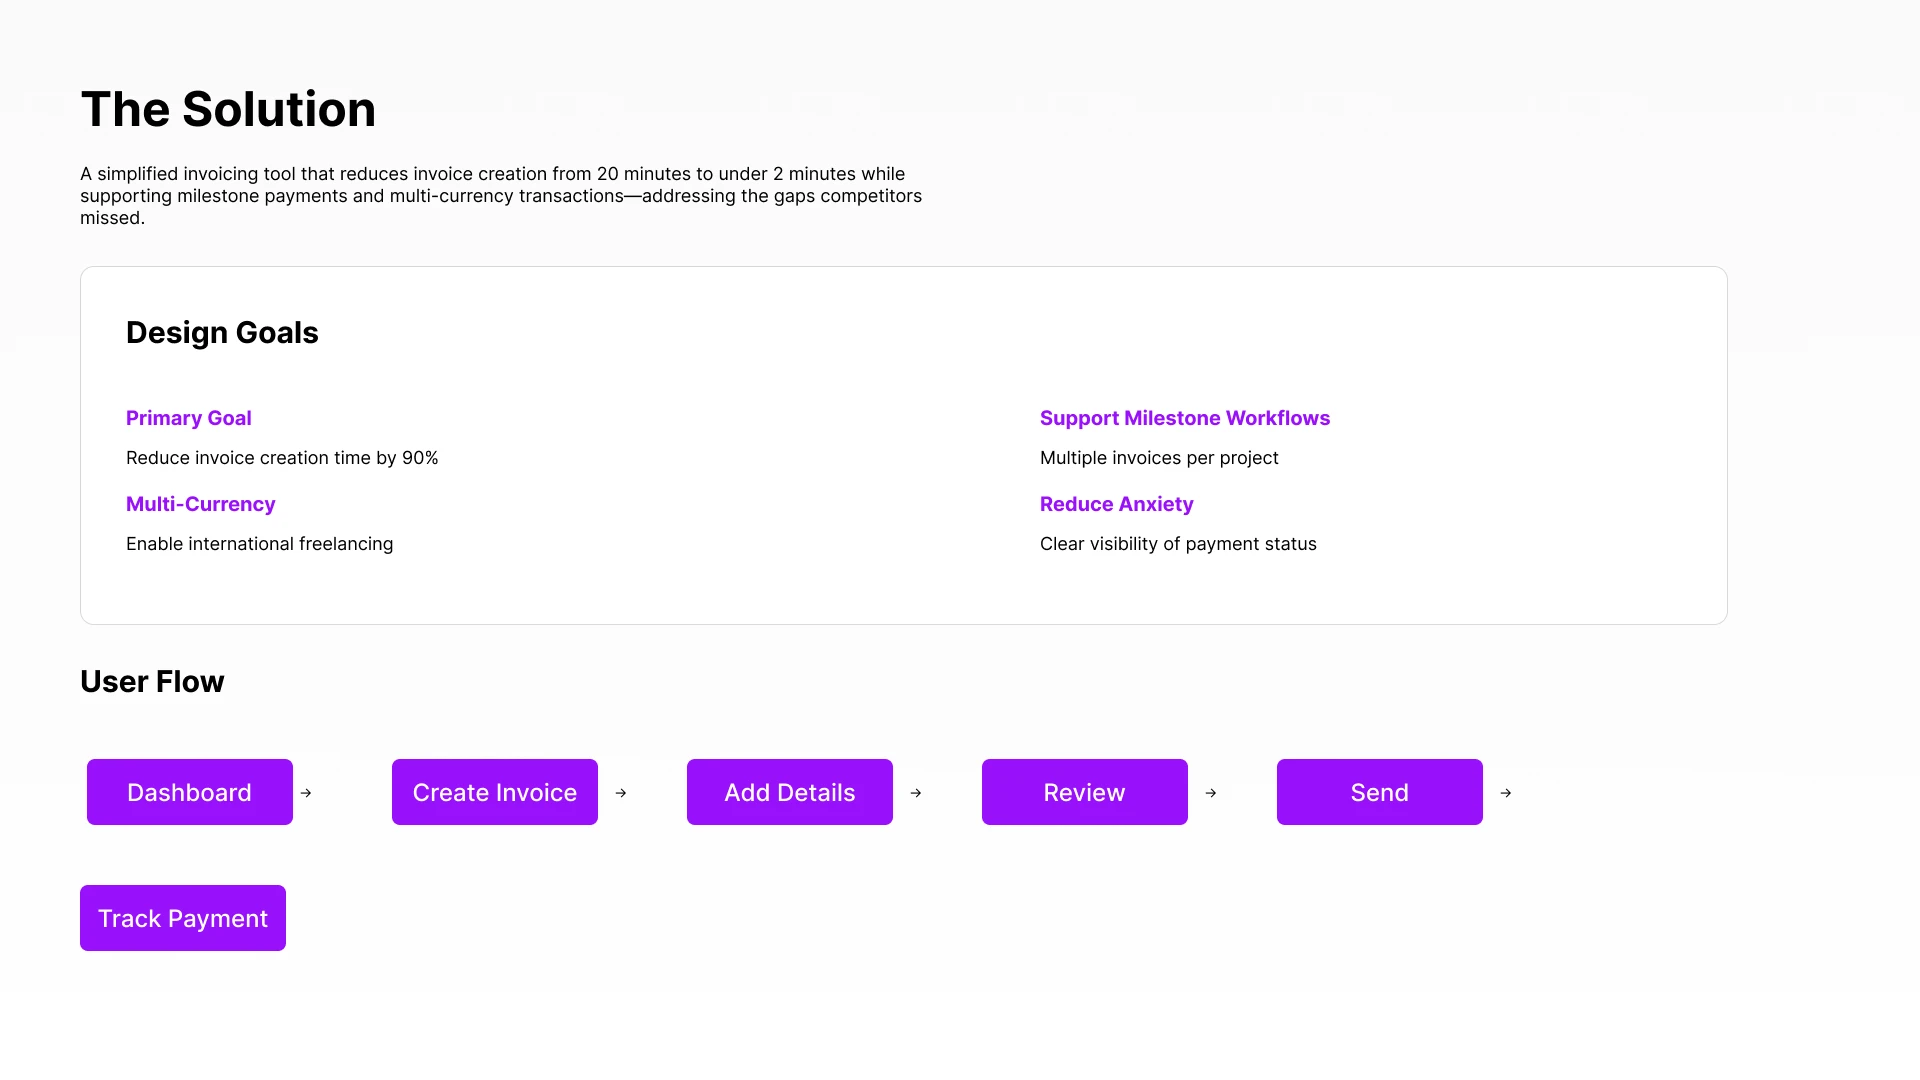Open the Add Details step
This screenshot has height=1080, width=1920.
point(790,792)
